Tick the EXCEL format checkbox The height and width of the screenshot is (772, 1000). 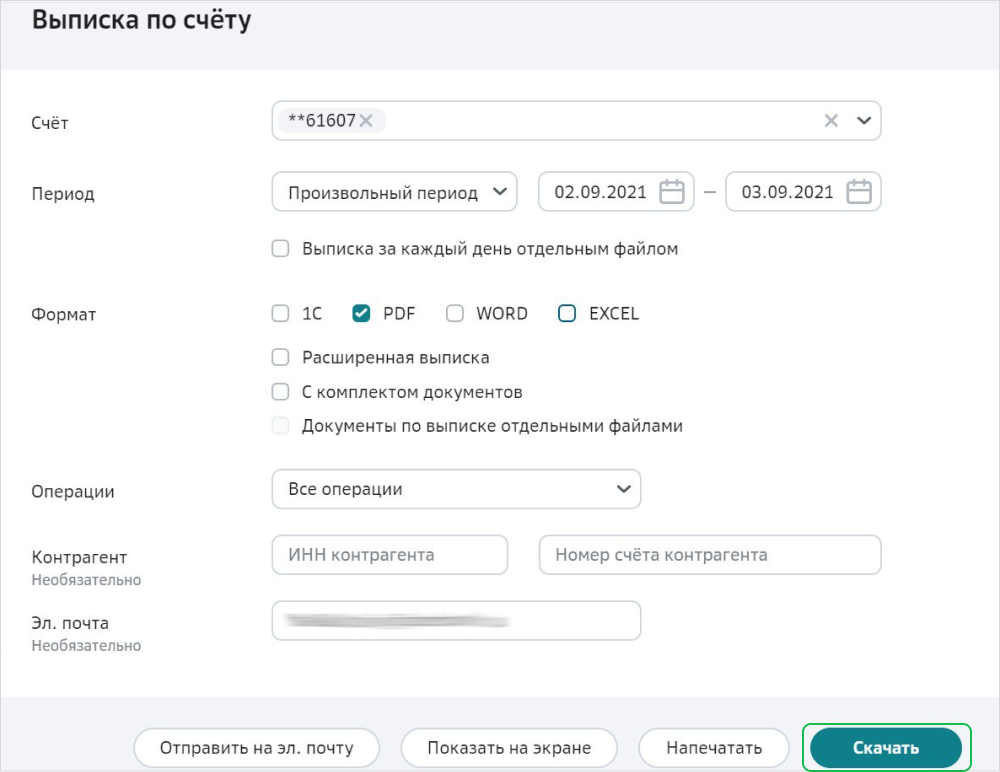[567, 314]
